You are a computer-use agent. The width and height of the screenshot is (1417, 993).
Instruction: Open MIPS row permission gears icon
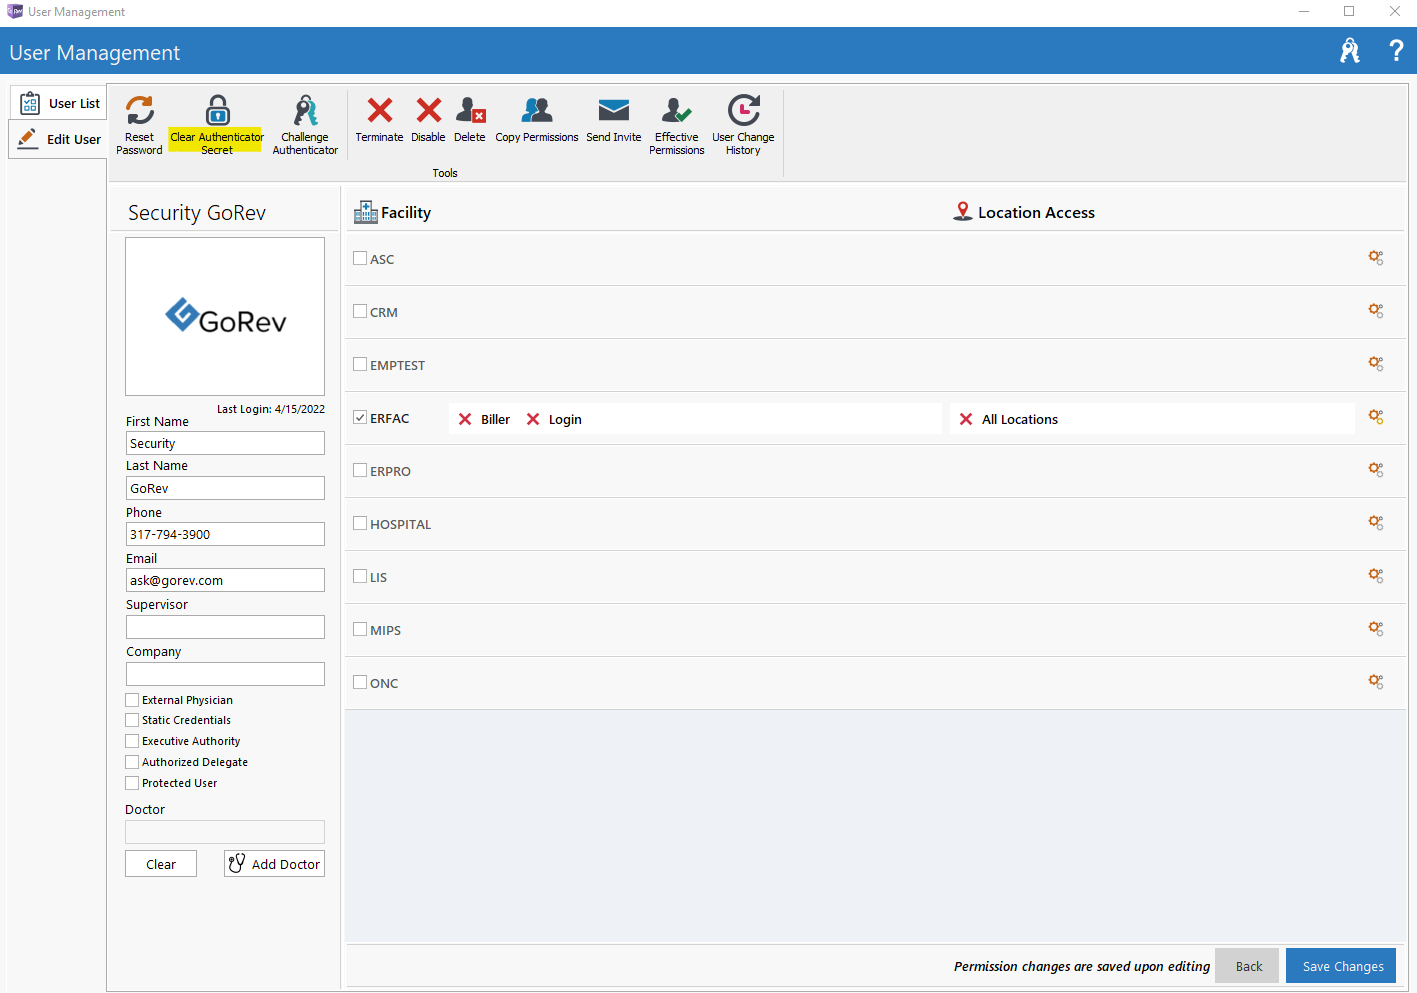(x=1376, y=629)
